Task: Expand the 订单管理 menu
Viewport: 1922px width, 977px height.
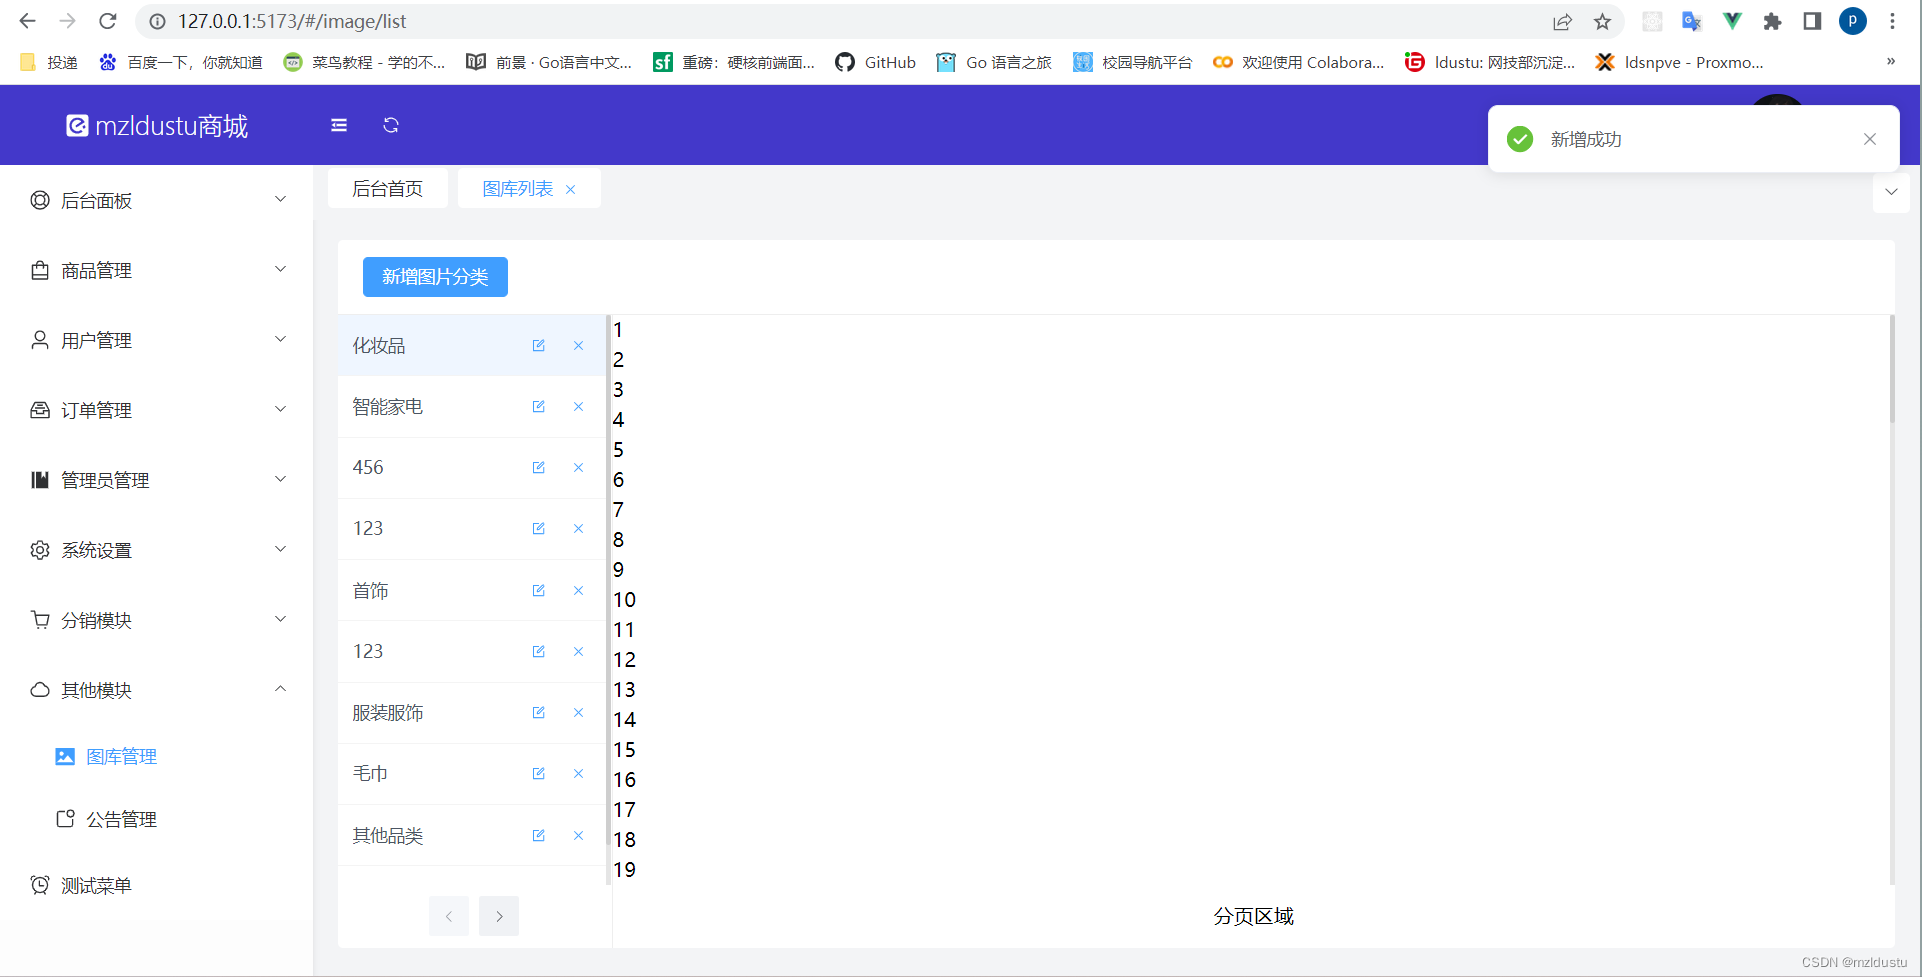Action: click(x=157, y=410)
